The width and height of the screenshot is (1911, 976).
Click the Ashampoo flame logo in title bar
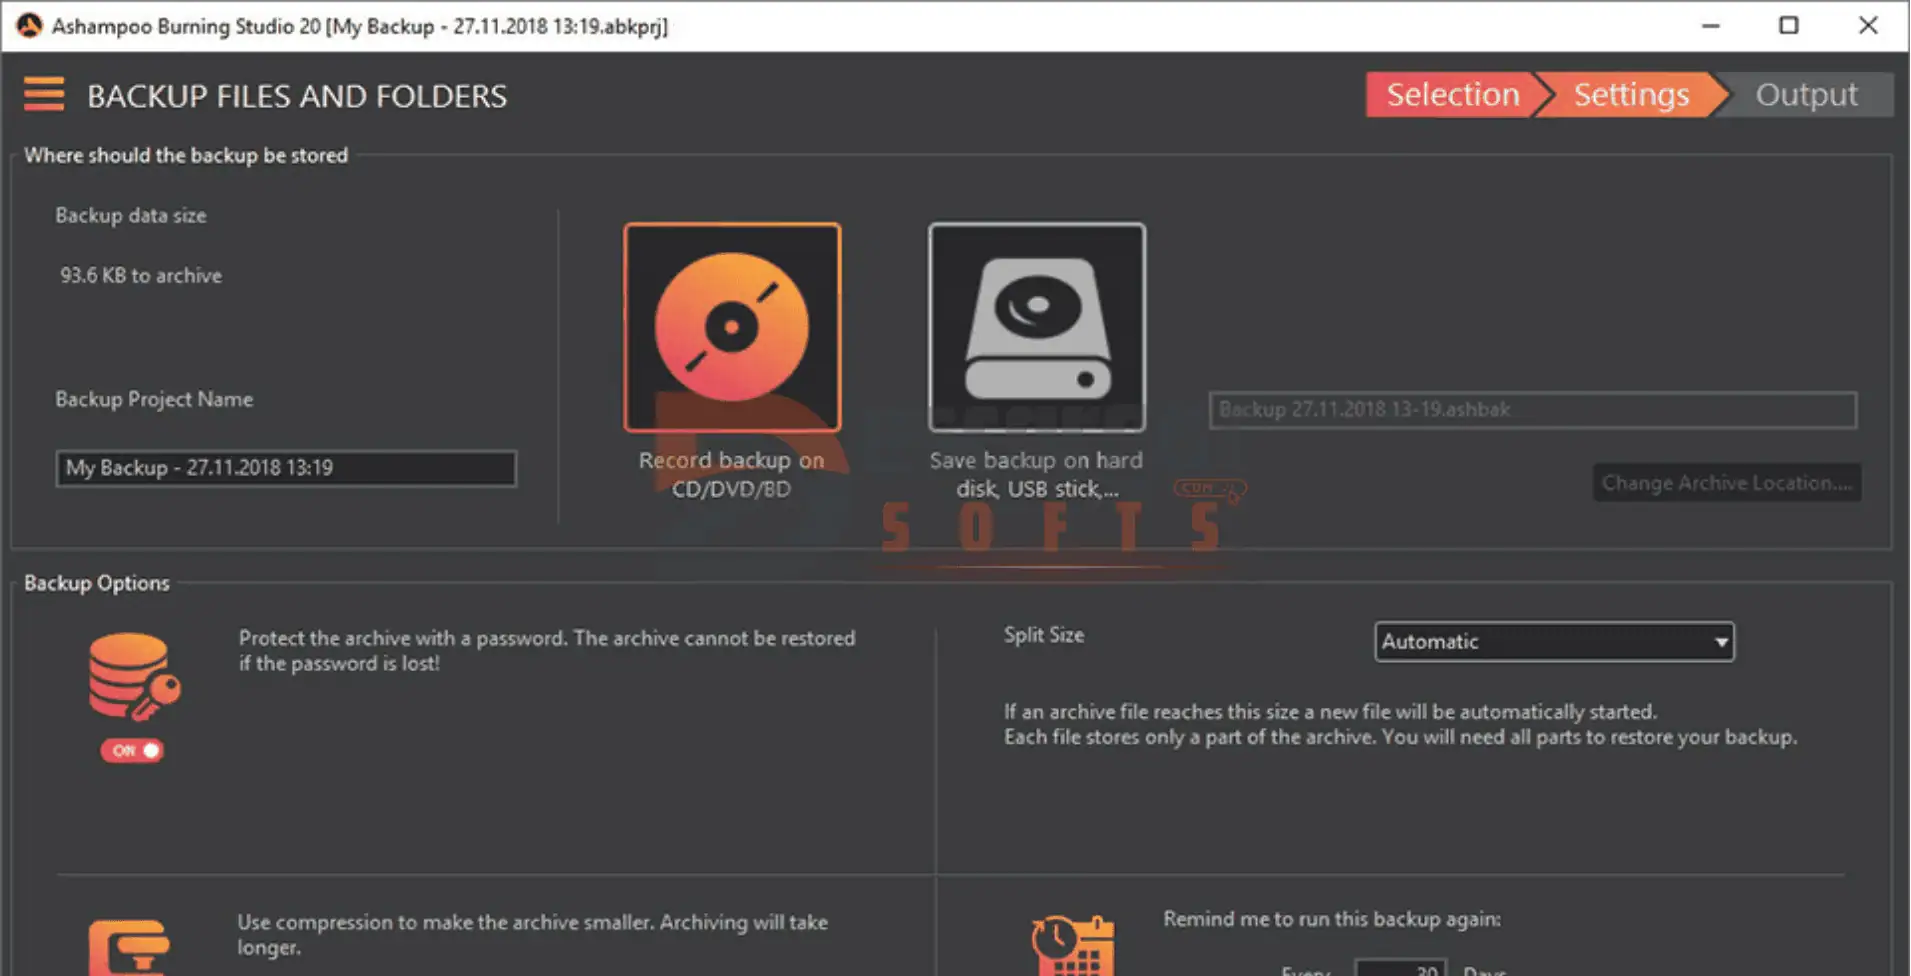click(29, 26)
